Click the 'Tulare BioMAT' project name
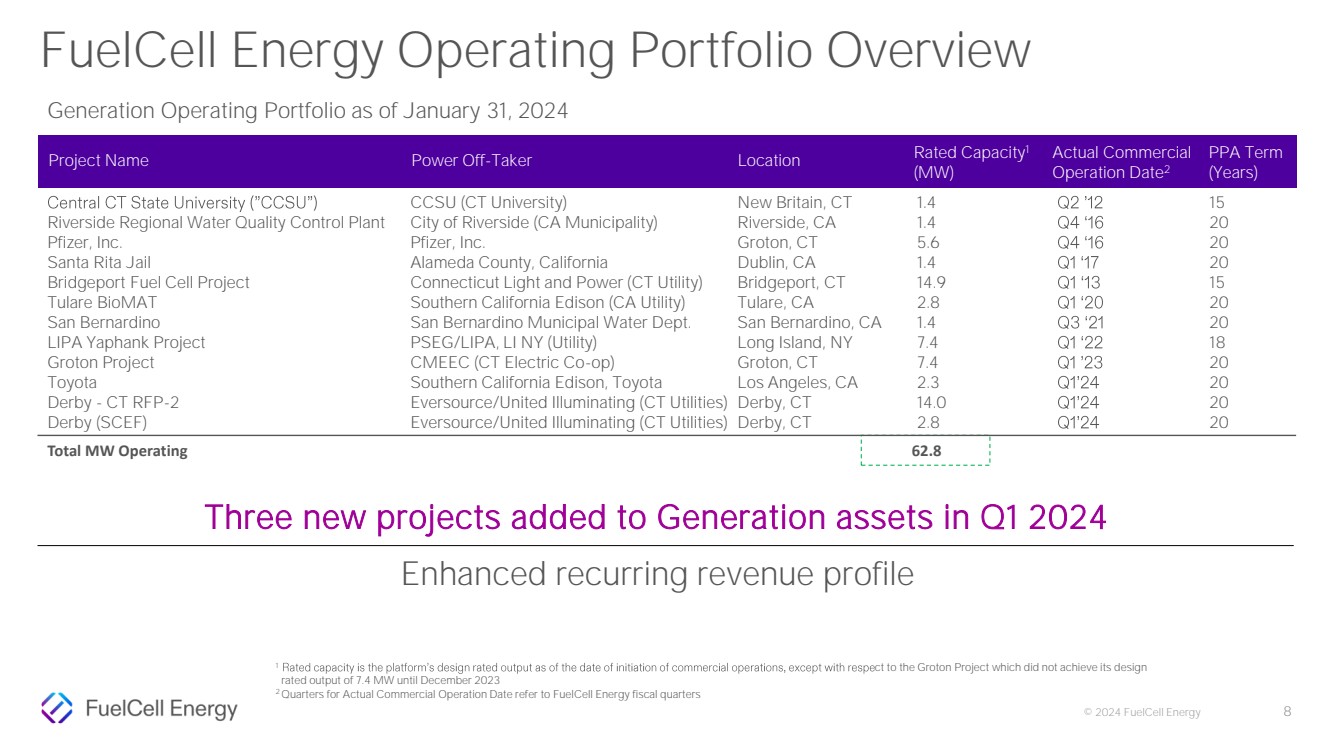 101,303
